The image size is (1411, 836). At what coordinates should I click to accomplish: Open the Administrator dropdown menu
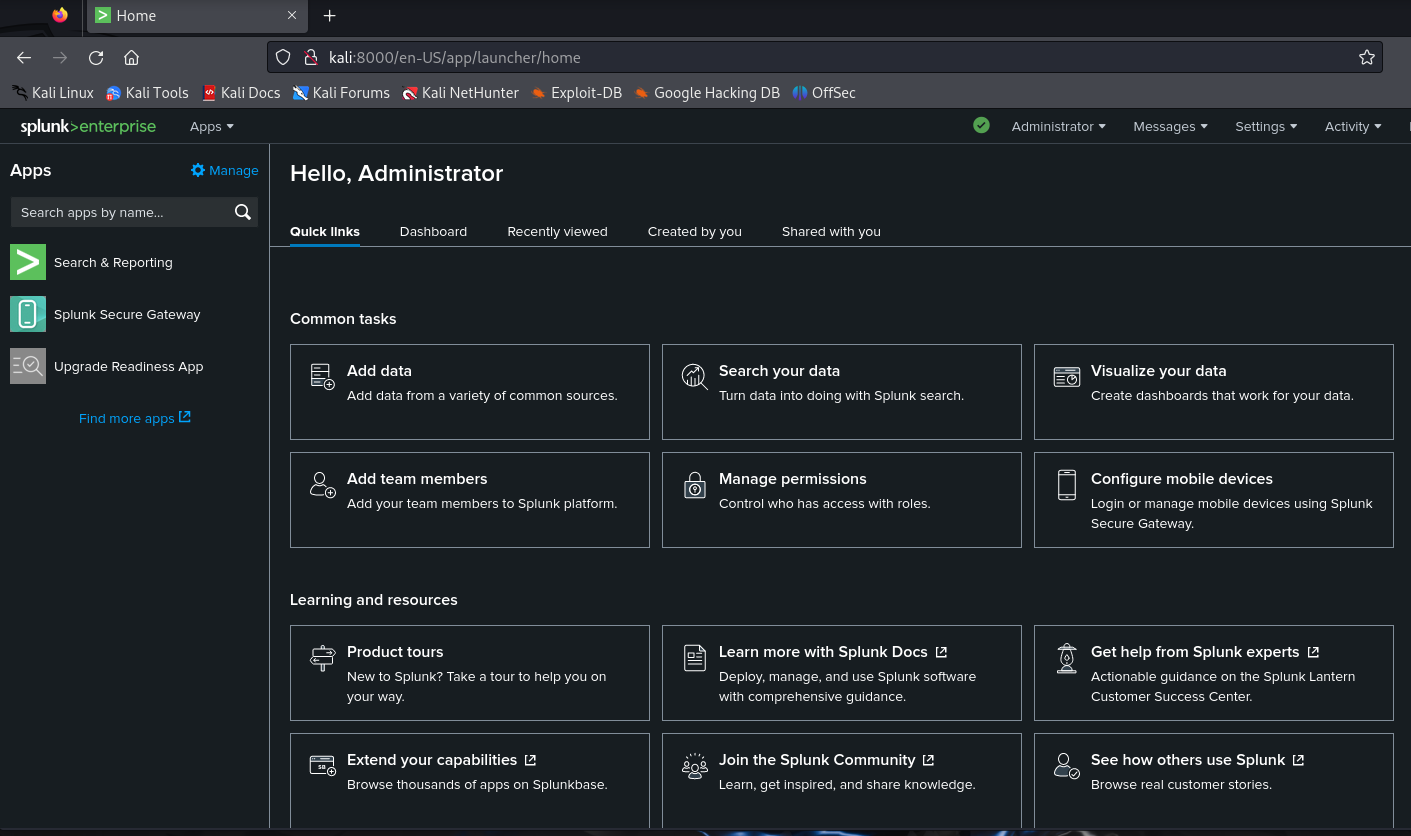pos(1059,126)
